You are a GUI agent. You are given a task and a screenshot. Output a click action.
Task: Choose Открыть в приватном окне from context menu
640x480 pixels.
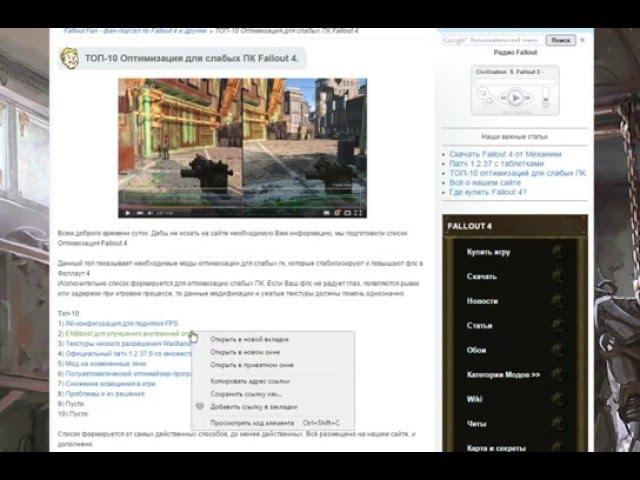252,365
